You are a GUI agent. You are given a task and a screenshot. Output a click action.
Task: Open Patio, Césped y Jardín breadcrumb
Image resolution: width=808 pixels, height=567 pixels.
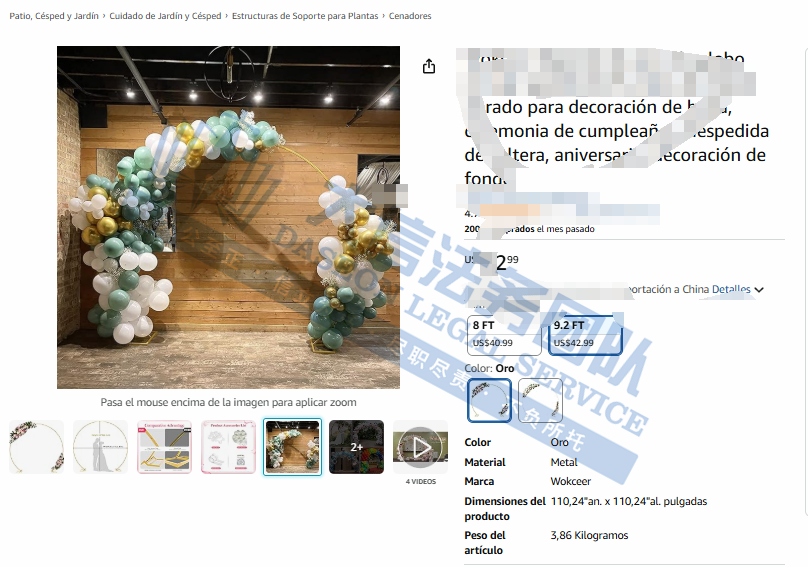[x=54, y=16]
